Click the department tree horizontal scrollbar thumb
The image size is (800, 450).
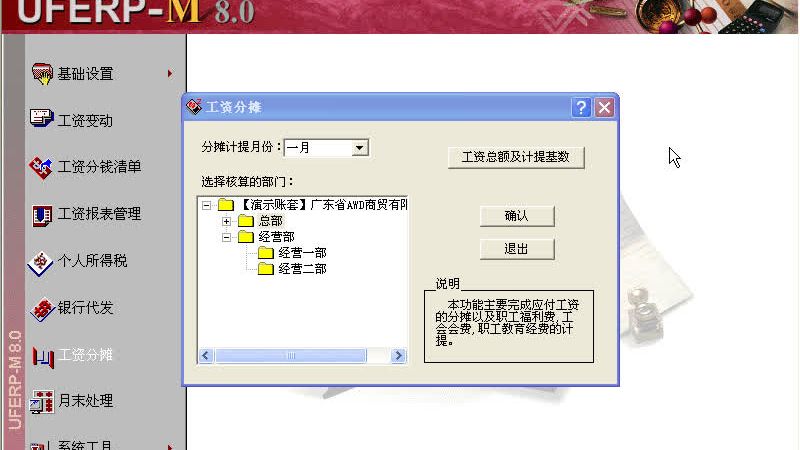tap(290, 356)
